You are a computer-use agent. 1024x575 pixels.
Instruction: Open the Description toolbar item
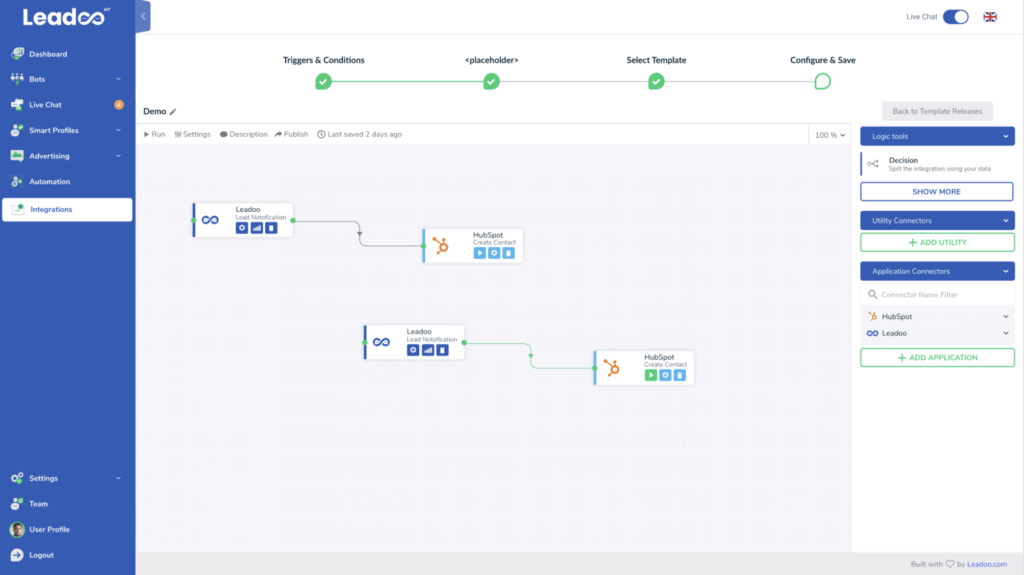(x=244, y=134)
